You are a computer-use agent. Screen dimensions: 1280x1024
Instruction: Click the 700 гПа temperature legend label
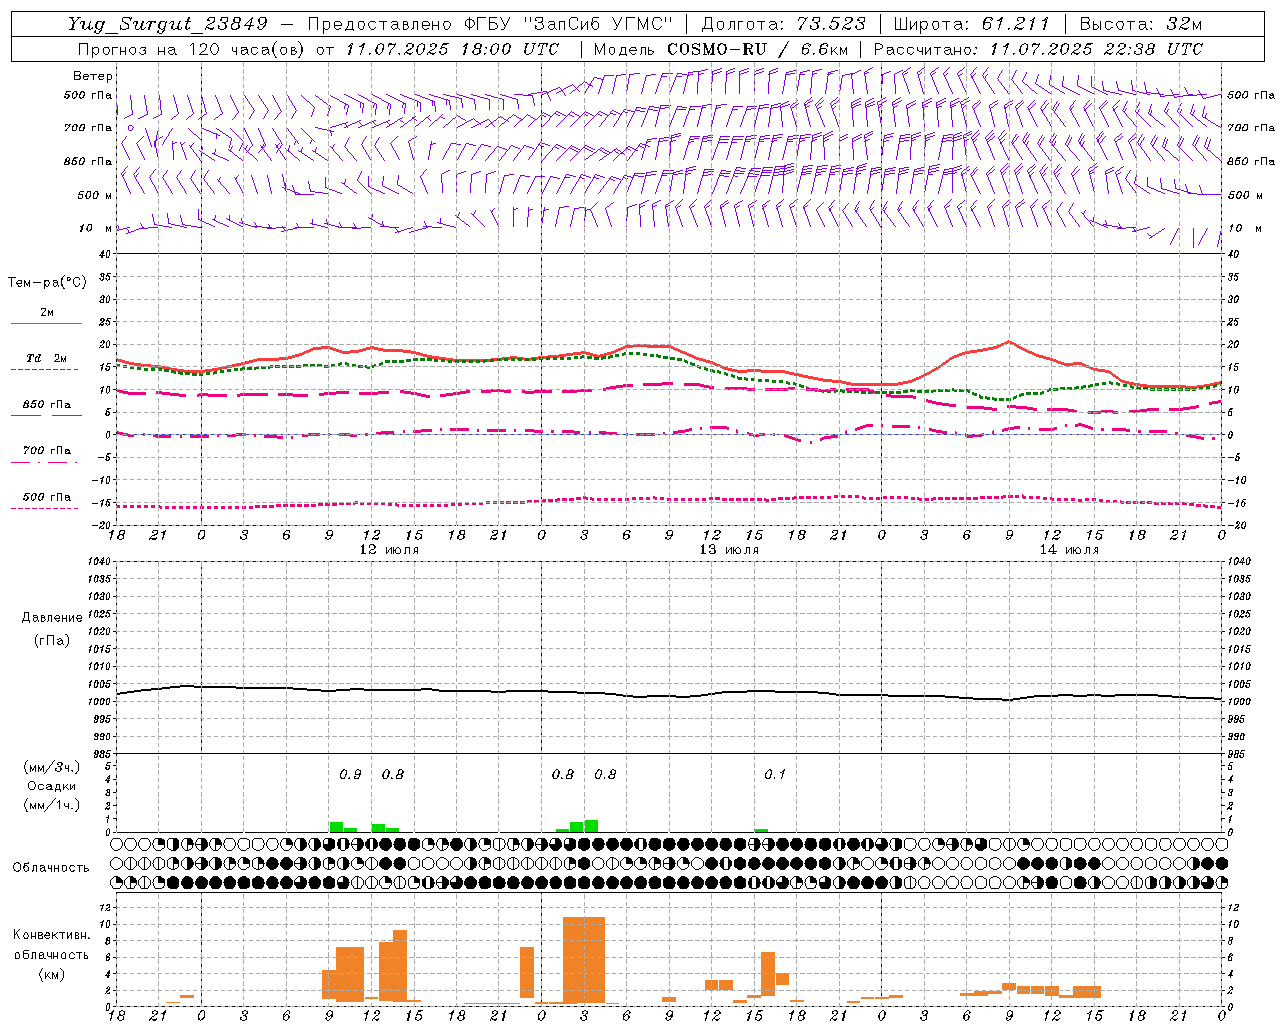[46, 451]
